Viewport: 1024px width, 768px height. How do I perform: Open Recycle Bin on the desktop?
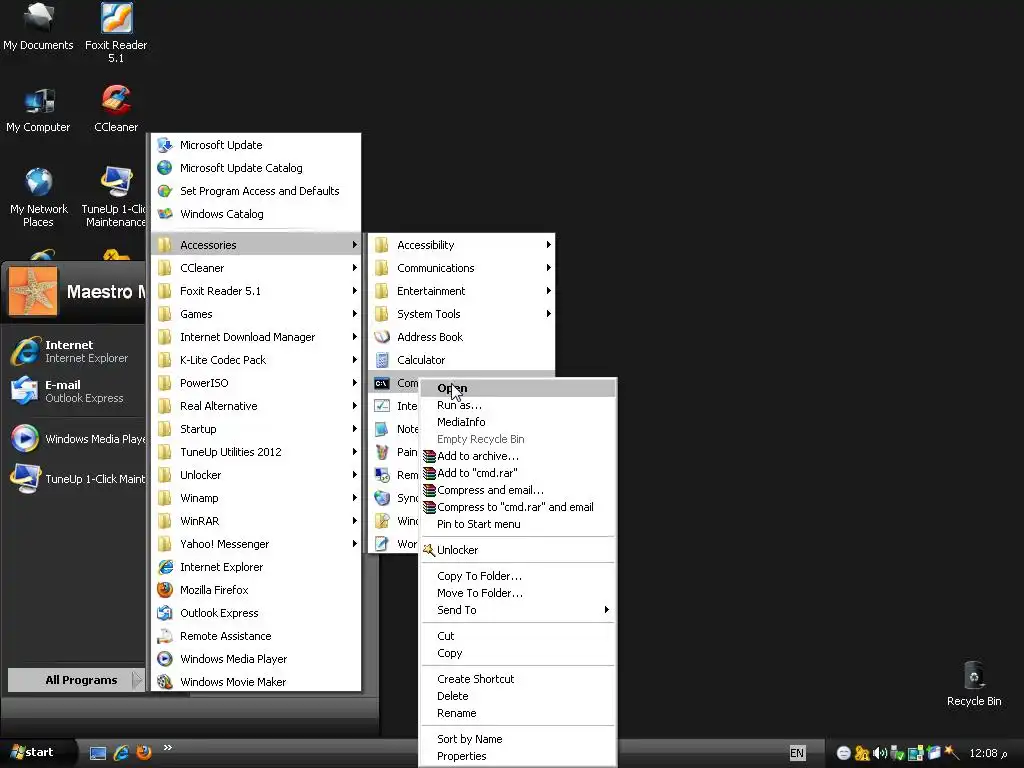coord(974,684)
